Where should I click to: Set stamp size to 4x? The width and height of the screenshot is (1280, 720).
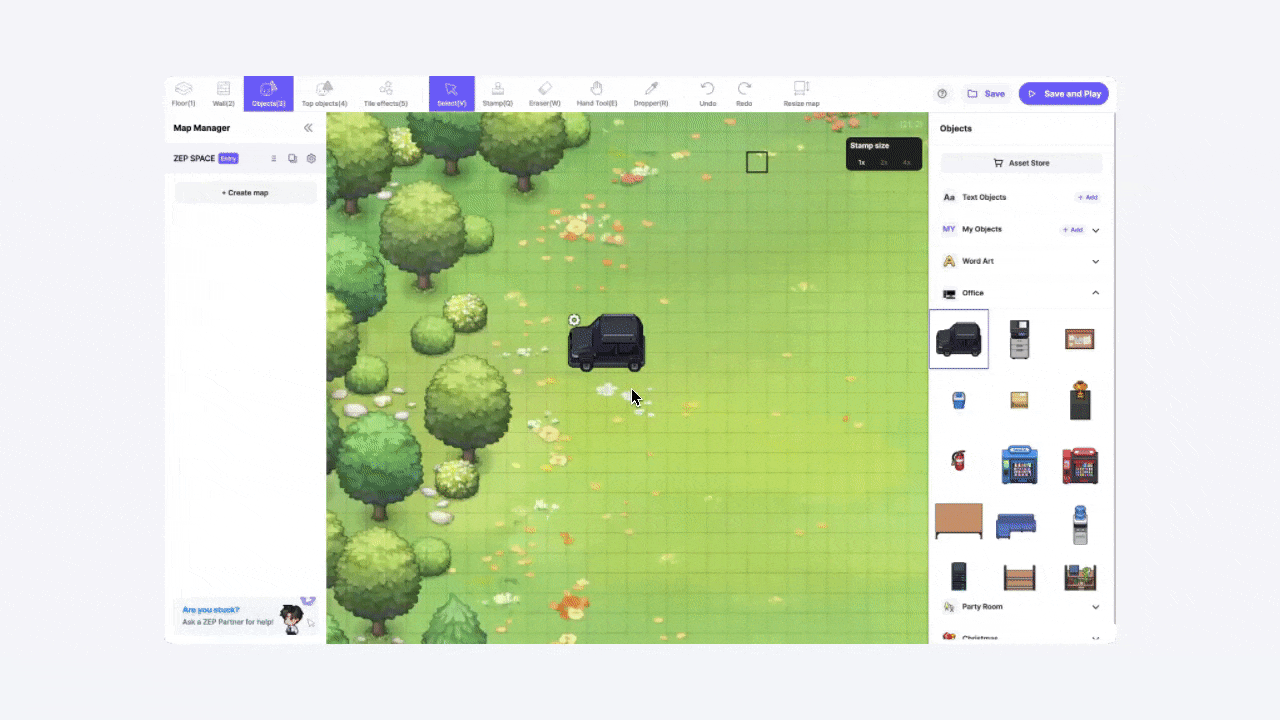(x=906, y=162)
